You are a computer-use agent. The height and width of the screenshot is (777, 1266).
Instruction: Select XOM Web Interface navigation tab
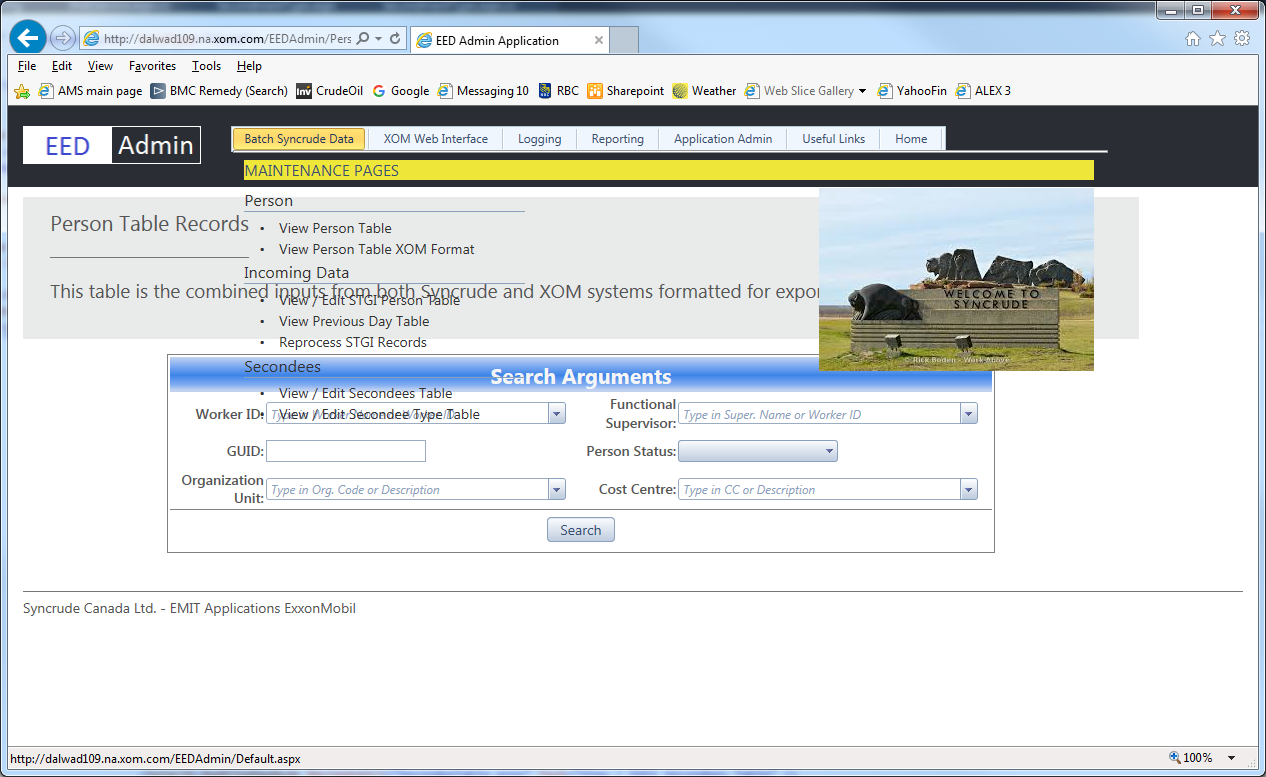[435, 139]
